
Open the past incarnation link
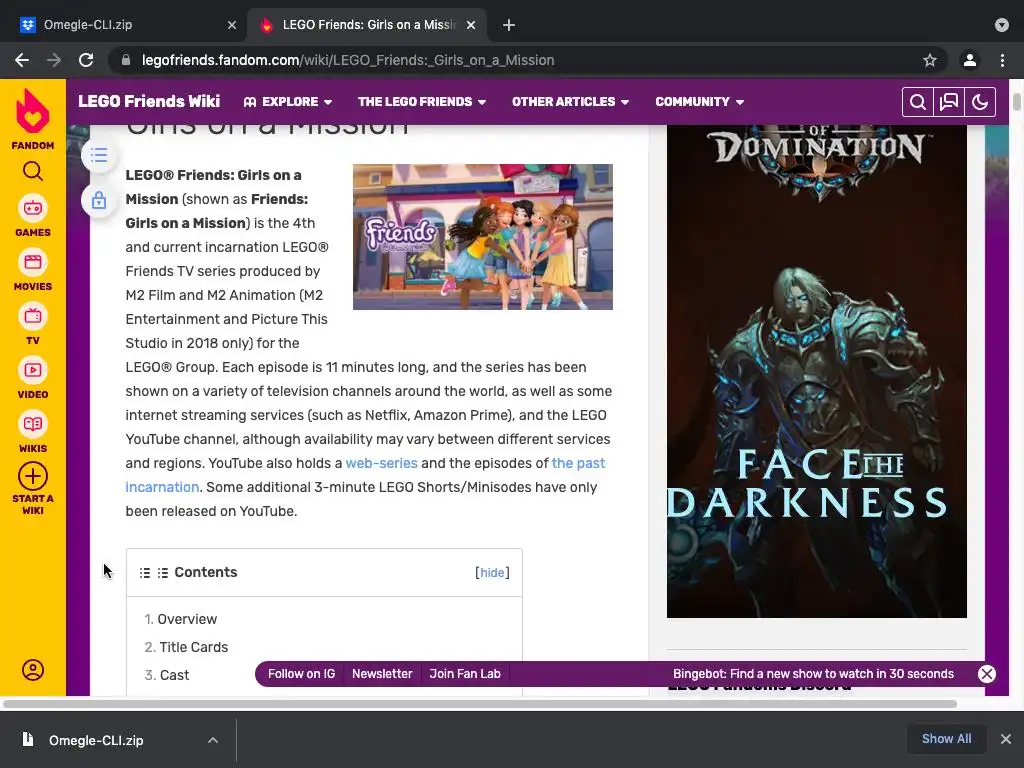(x=579, y=463)
